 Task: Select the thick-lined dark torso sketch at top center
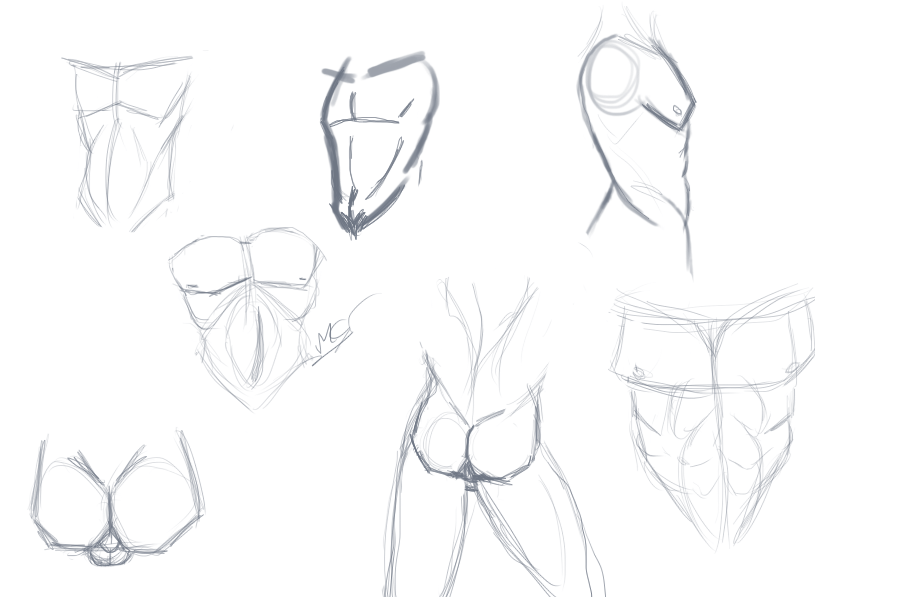coord(380,144)
